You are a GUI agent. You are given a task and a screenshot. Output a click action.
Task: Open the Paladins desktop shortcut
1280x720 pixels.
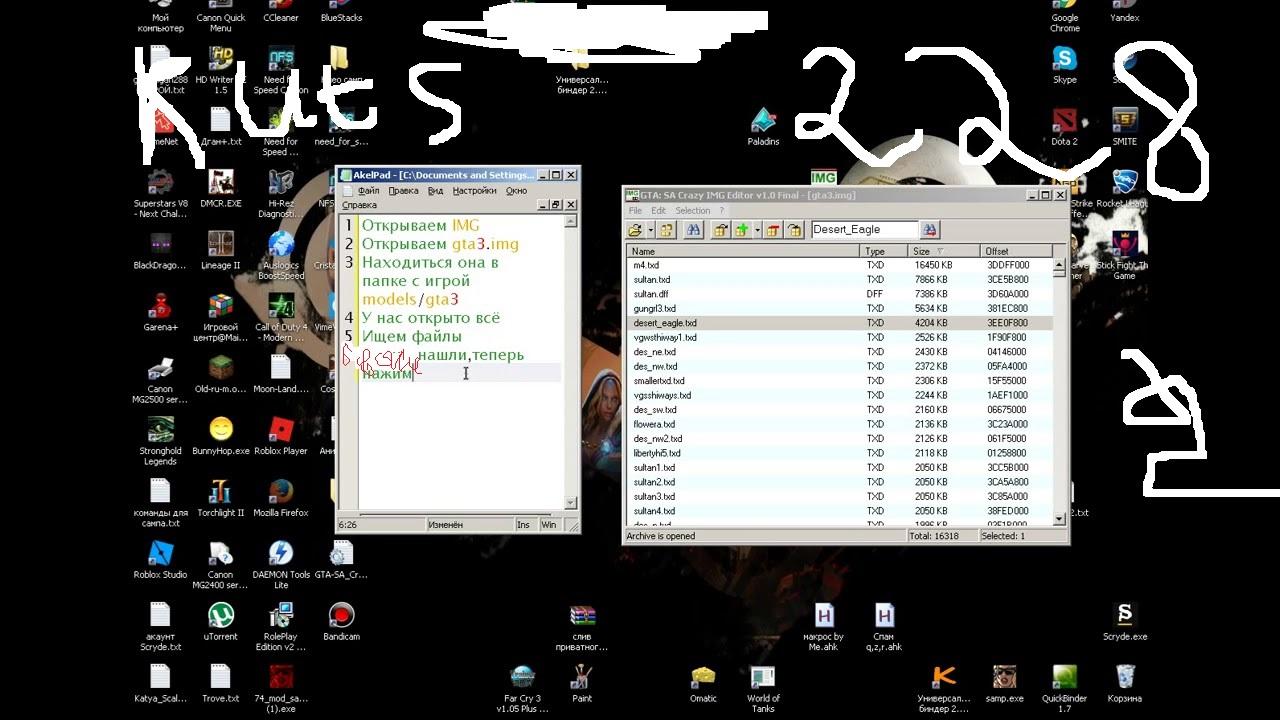point(763,123)
